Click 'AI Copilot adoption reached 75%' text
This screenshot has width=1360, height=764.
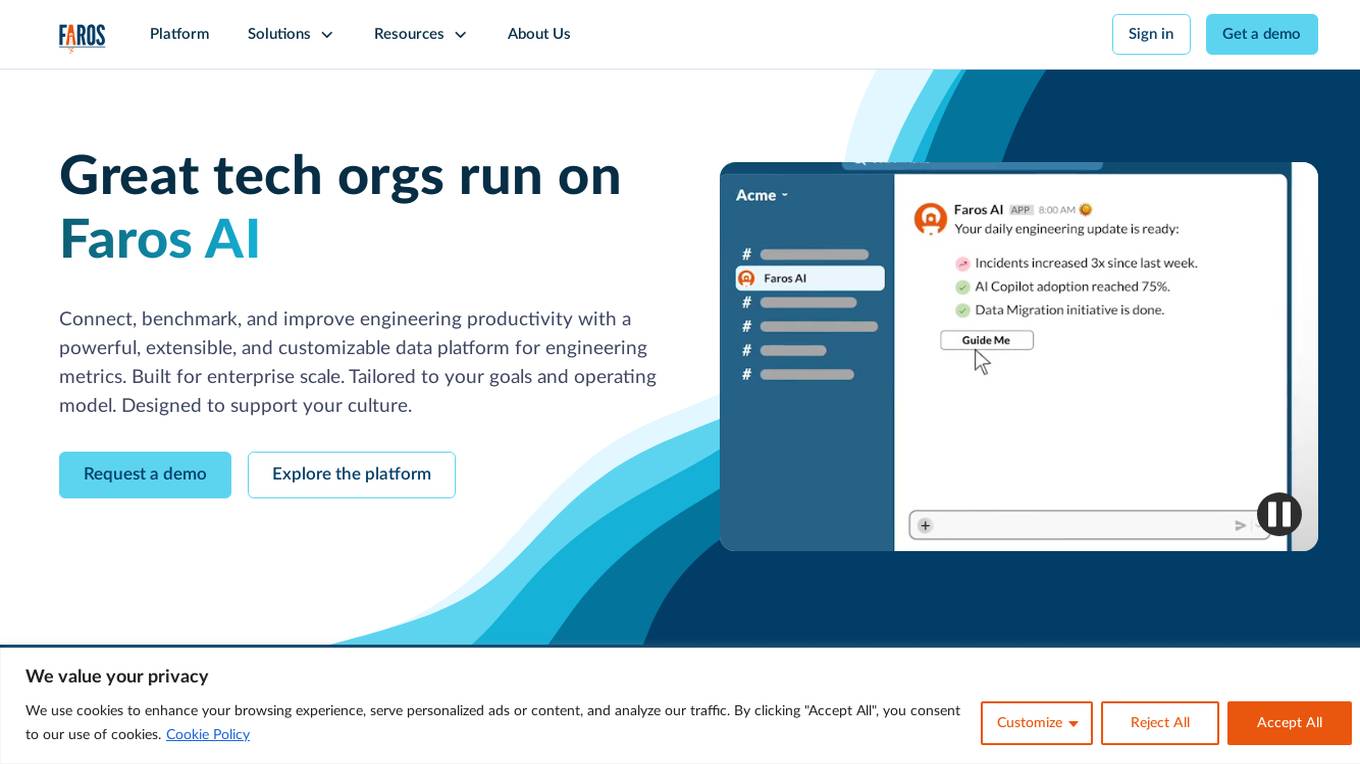[x=1072, y=286]
